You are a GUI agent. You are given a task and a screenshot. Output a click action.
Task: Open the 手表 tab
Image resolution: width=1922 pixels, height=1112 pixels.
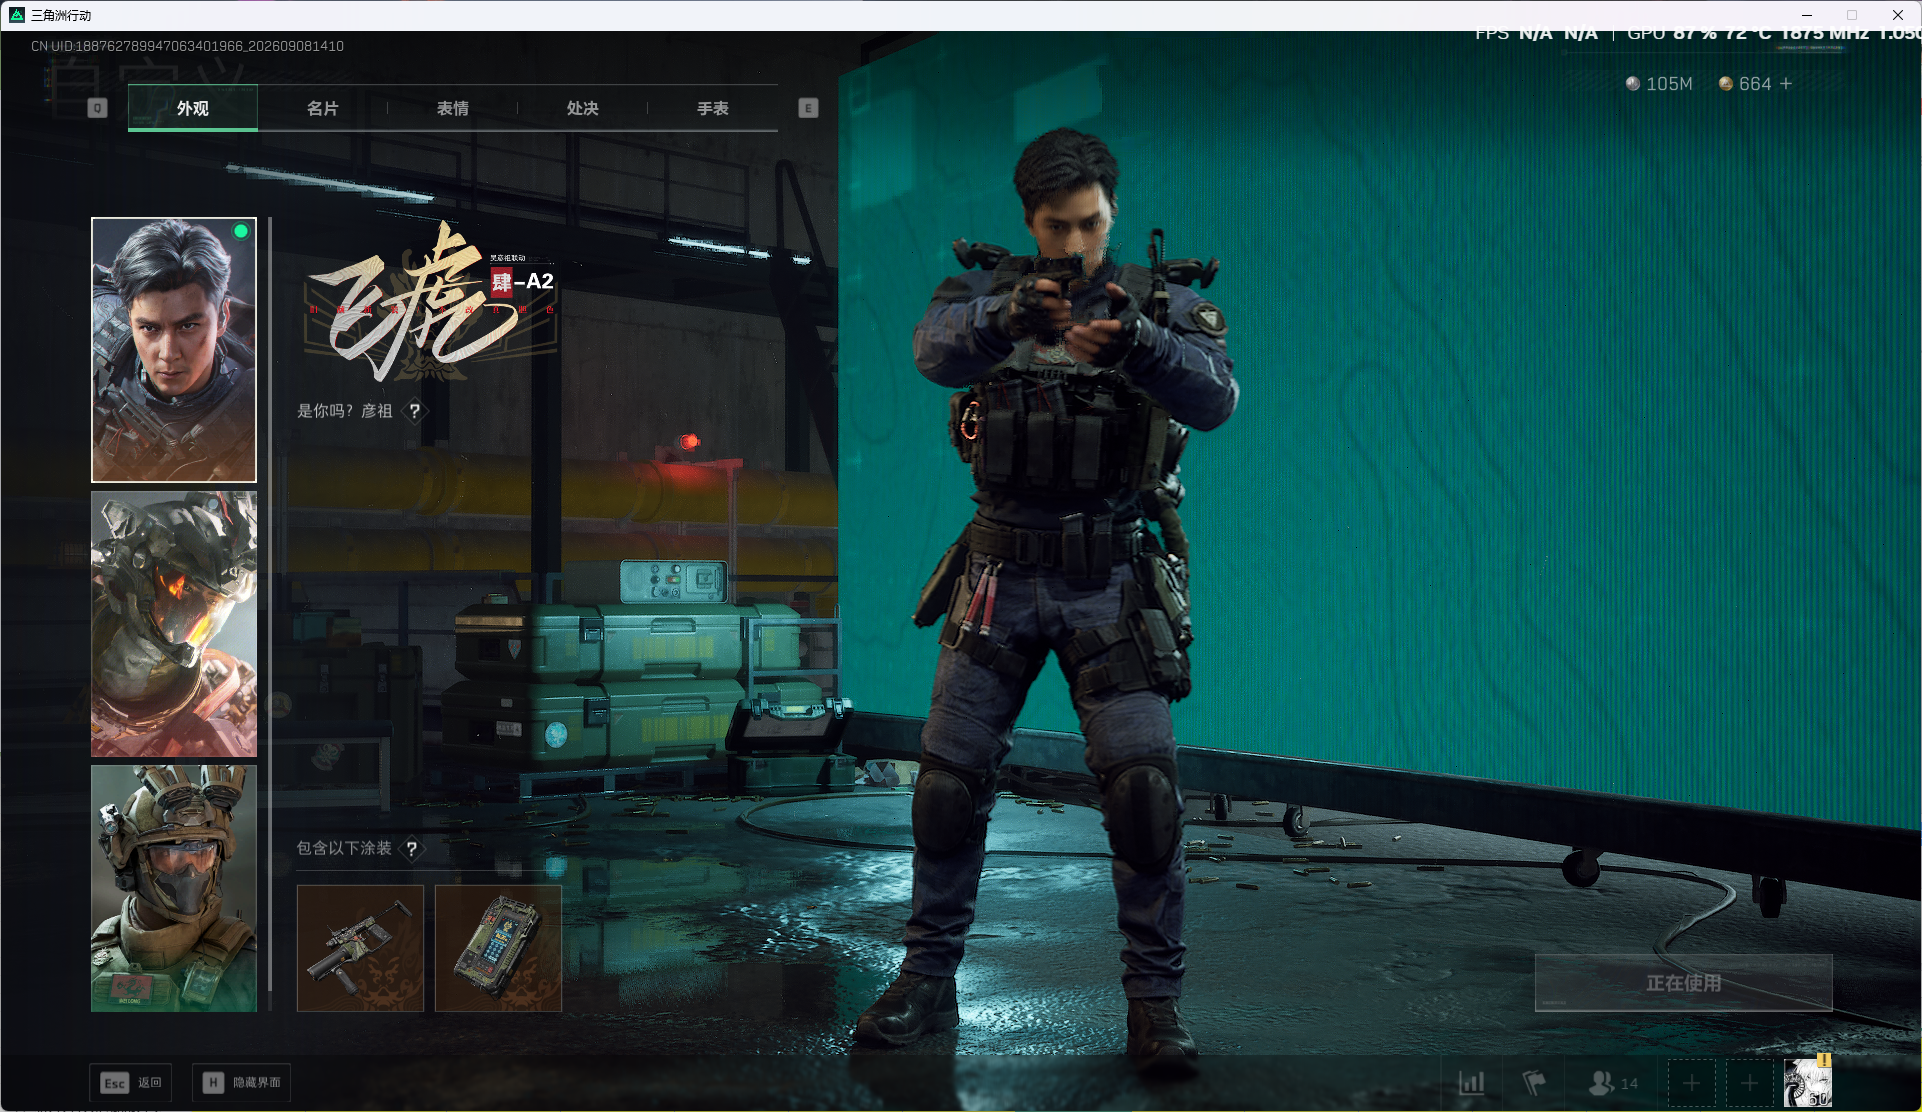712,108
